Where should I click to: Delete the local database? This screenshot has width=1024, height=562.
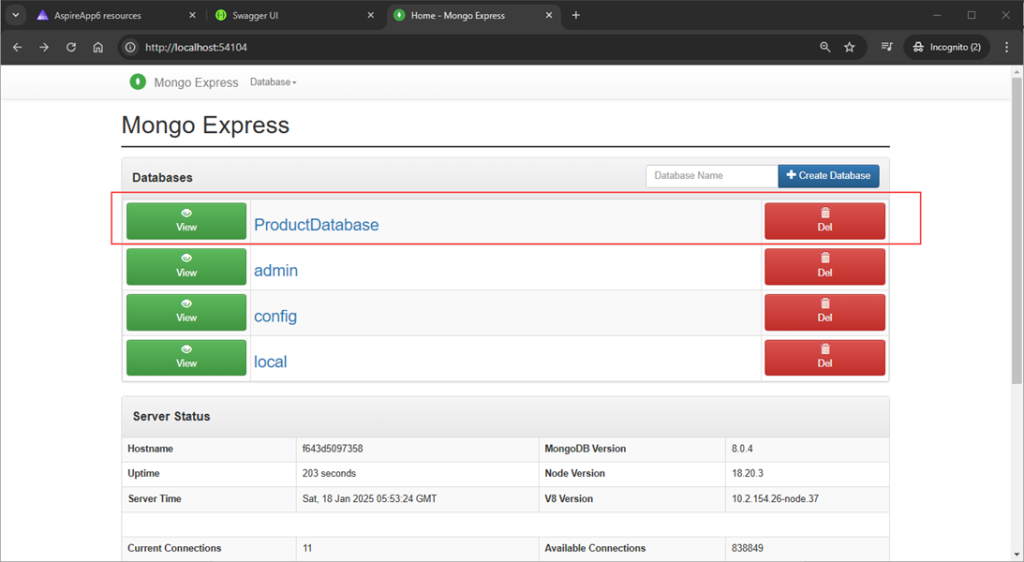point(825,358)
